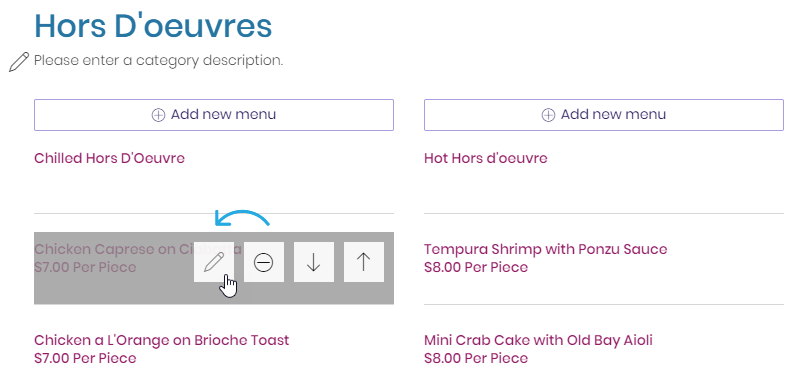Select the Hot Hors d'oeuvre heading
The image size is (796, 386).
485,158
